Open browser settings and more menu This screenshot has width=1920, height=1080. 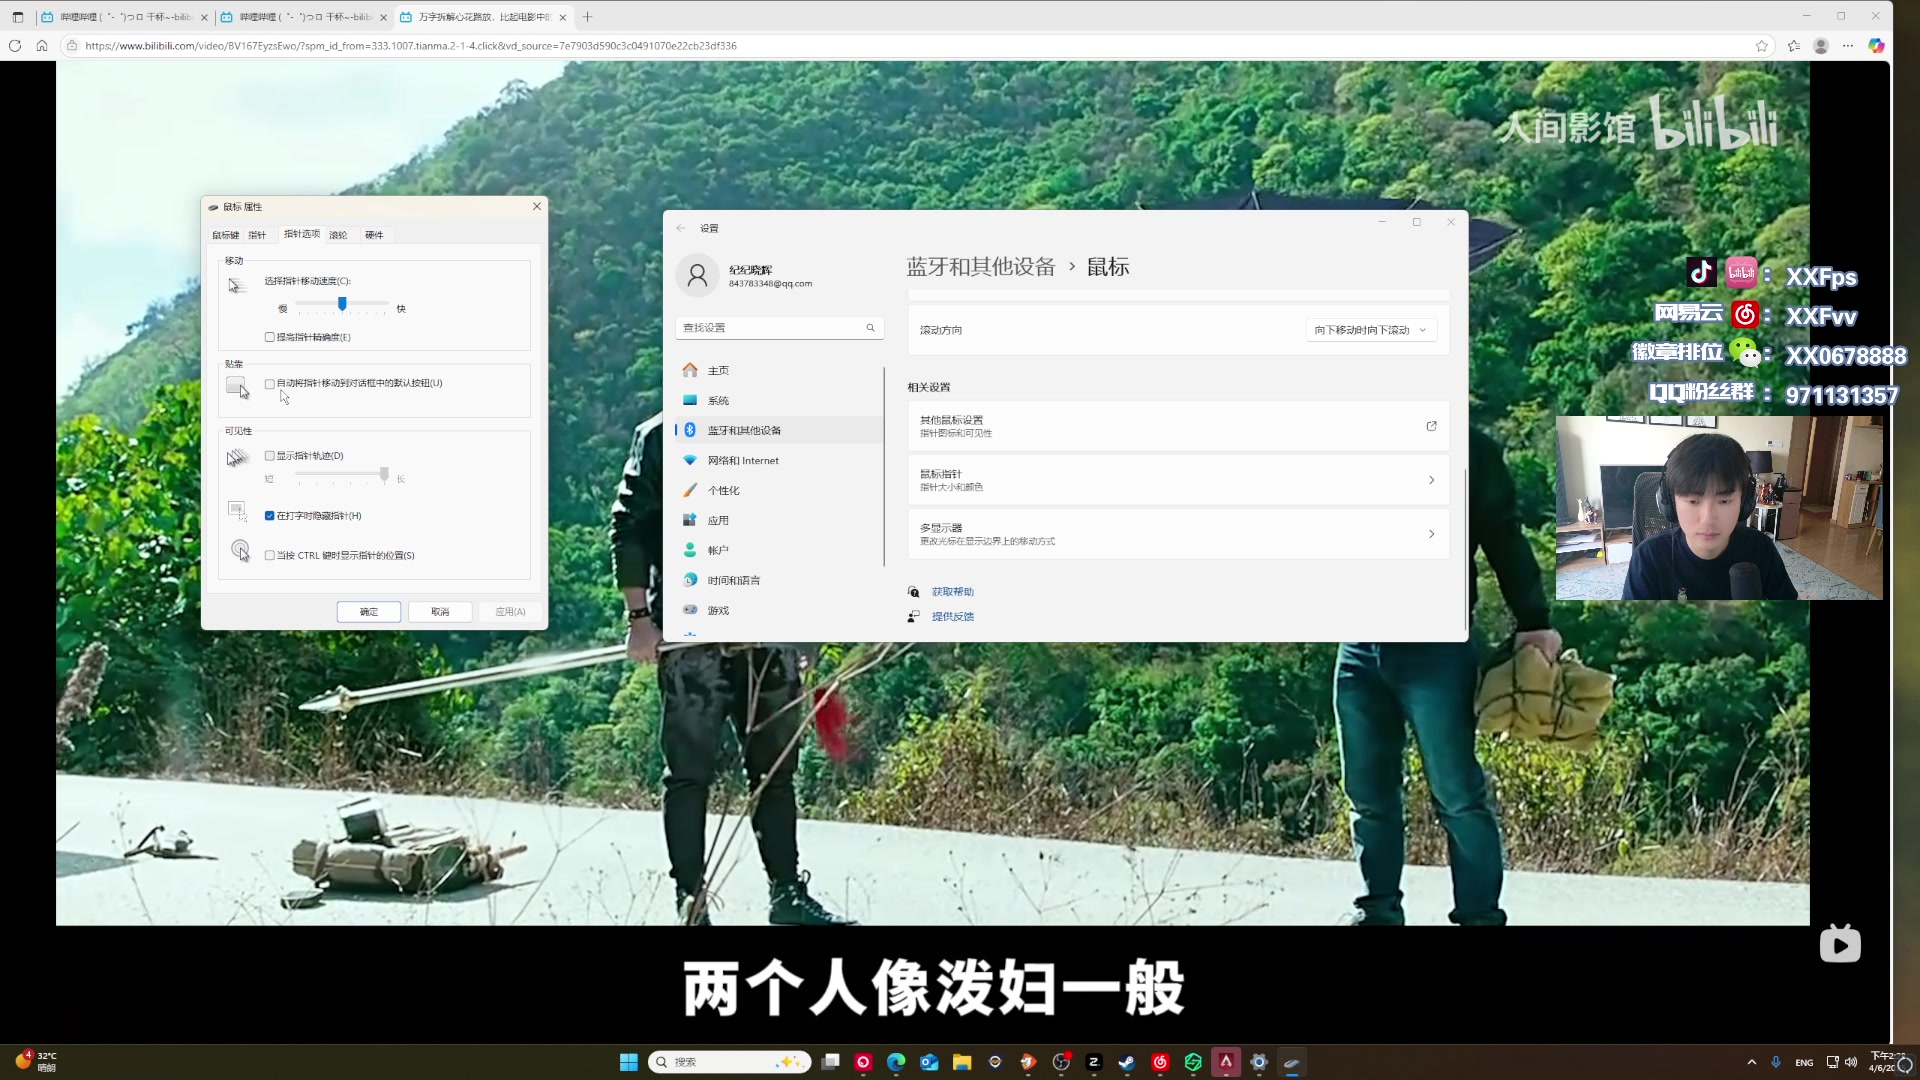point(1848,46)
